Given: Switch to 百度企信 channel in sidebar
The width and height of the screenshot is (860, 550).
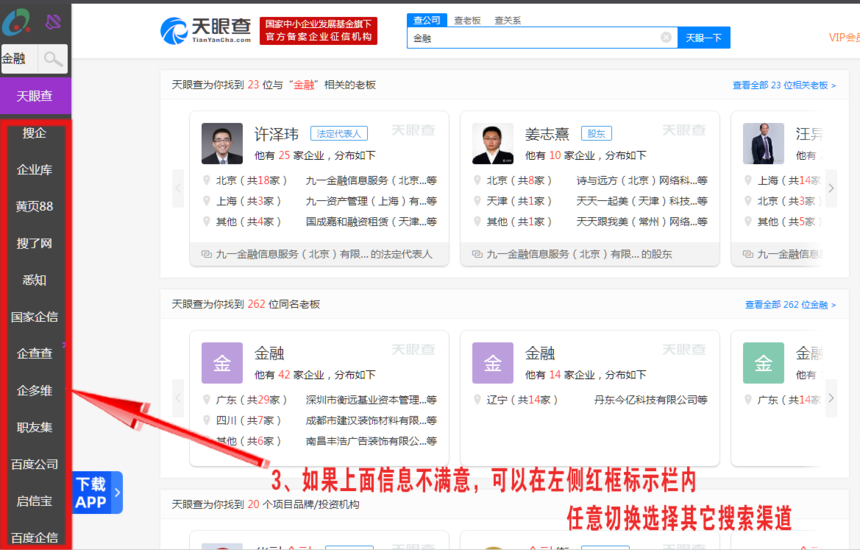Looking at the screenshot, I should (34, 537).
